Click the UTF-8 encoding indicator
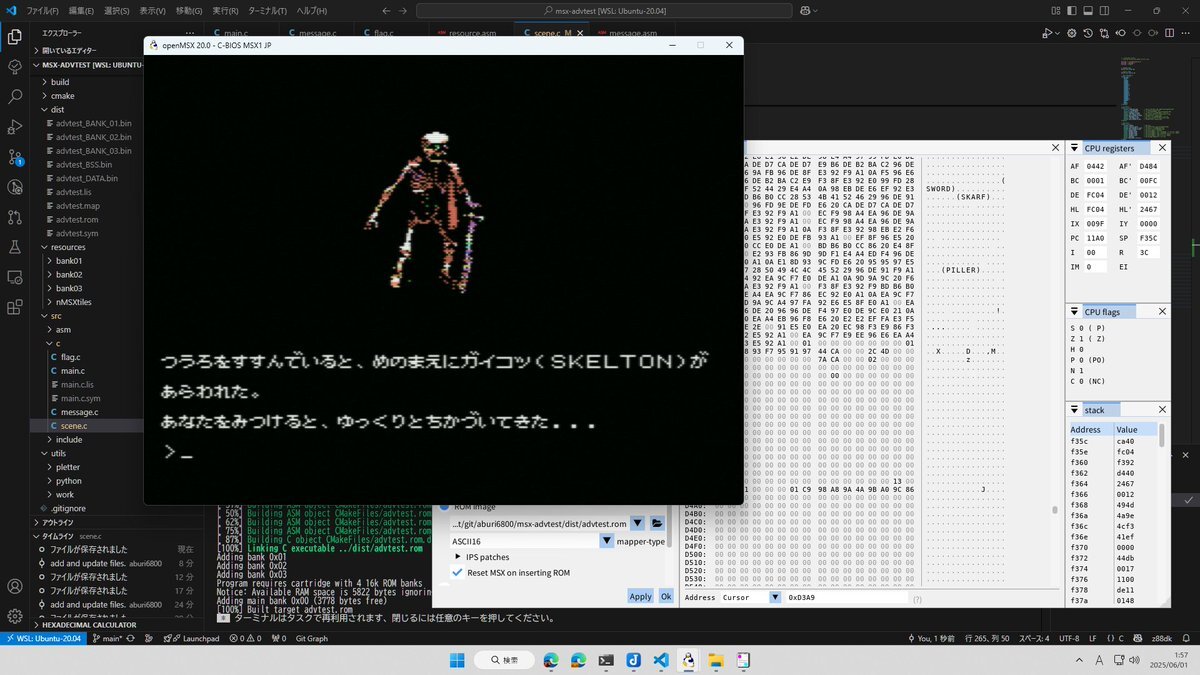The image size is (1200, 675). (x=1069, y=638)
